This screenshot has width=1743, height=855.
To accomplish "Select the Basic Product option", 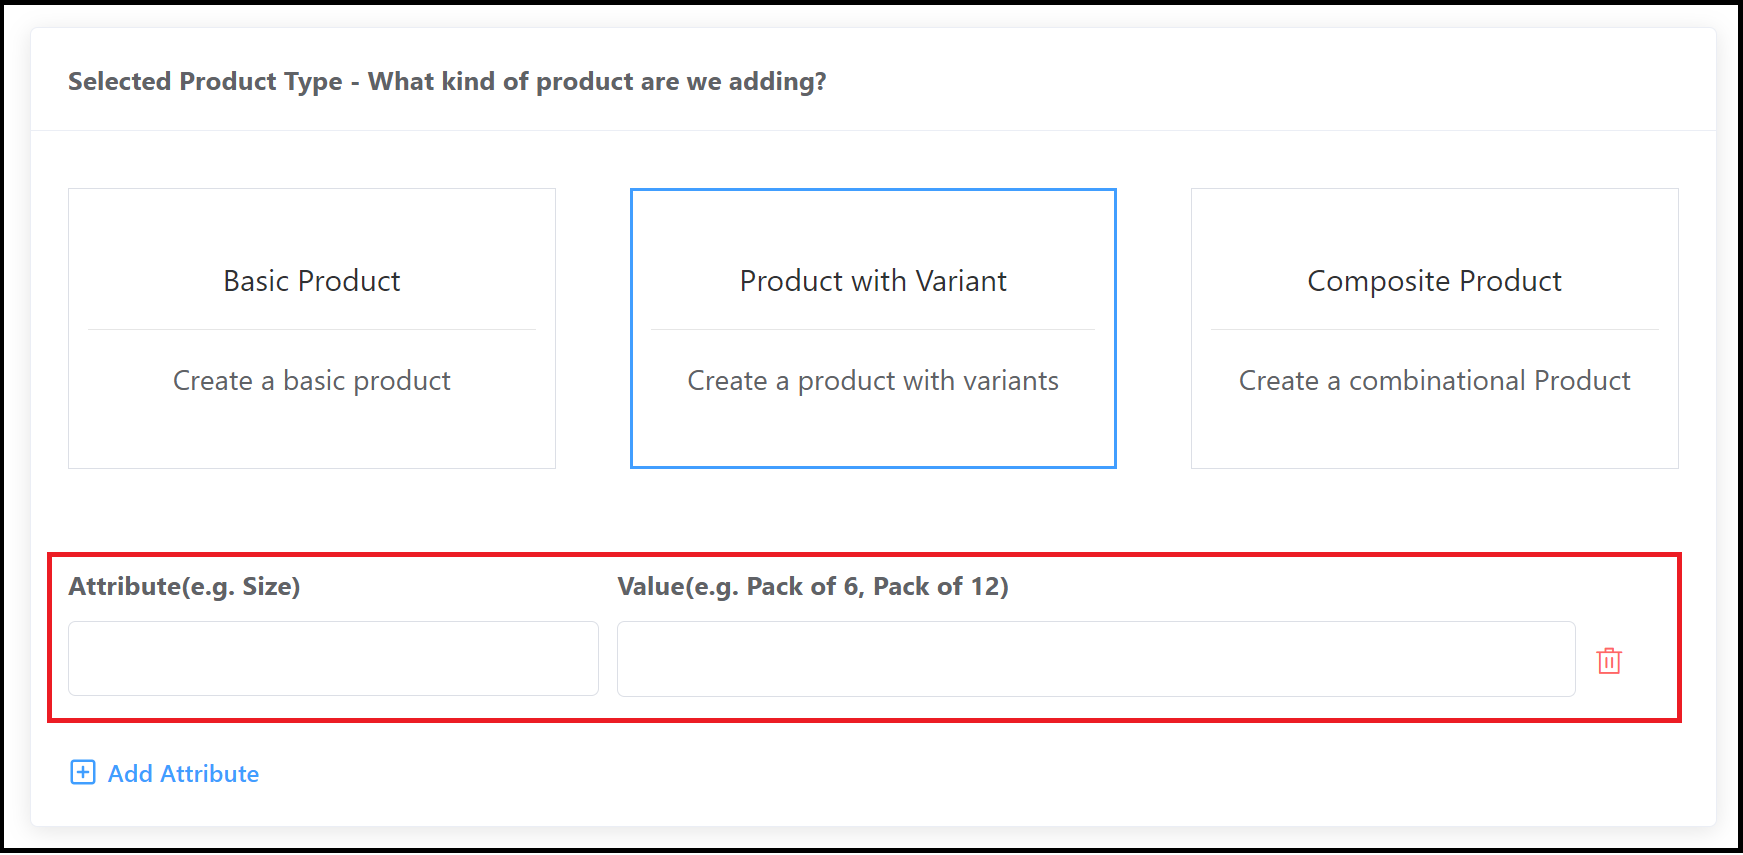I will tap(311, 328).
